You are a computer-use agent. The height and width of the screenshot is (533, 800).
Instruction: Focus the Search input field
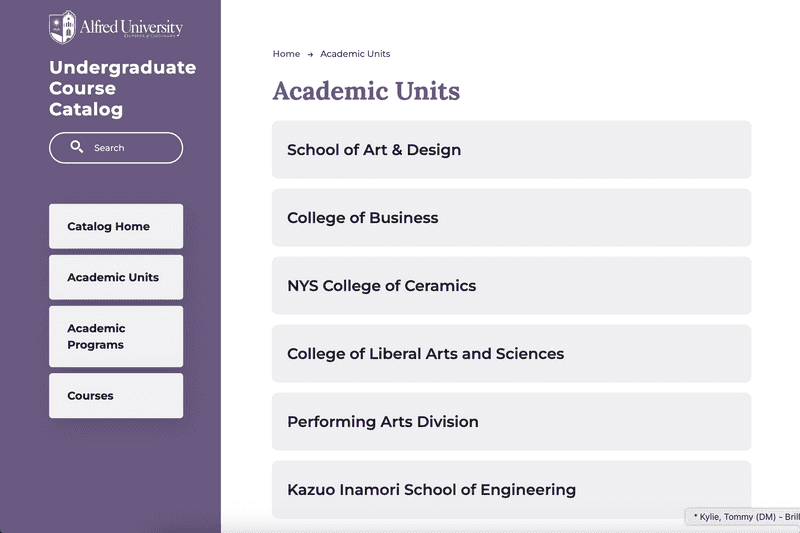coord(116,148)
